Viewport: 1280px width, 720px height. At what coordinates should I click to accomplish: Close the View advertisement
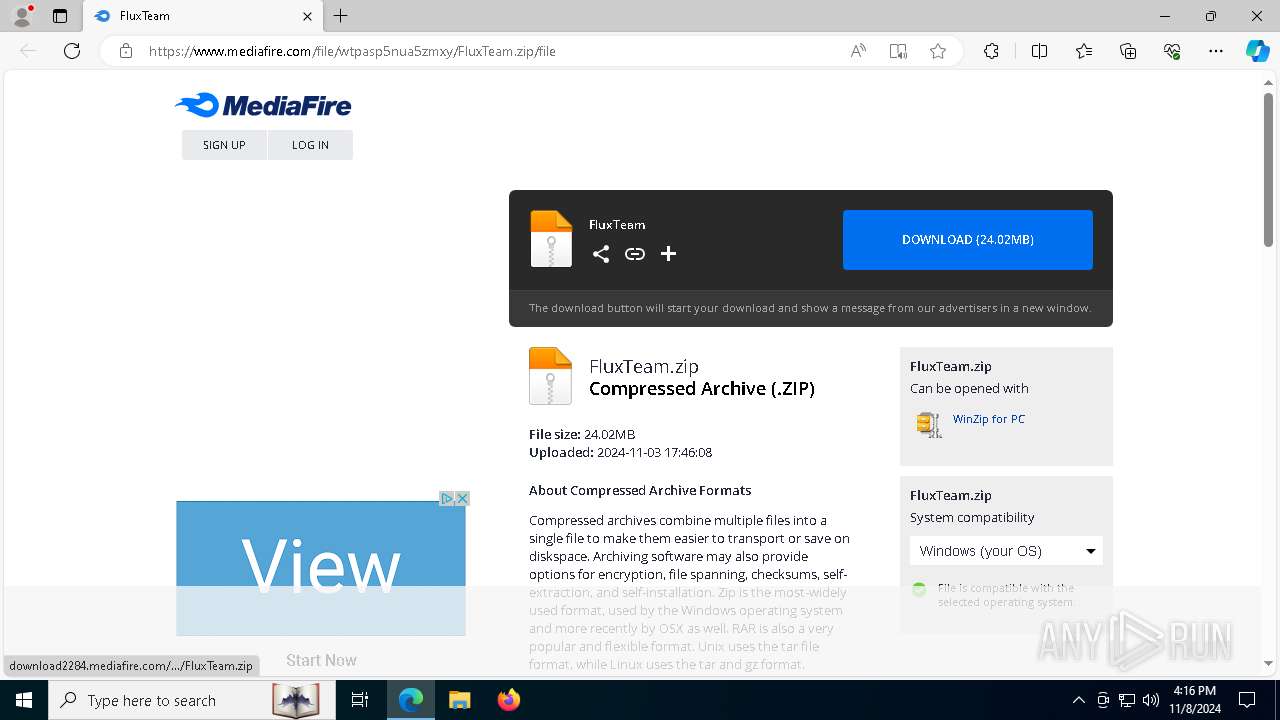462,498
